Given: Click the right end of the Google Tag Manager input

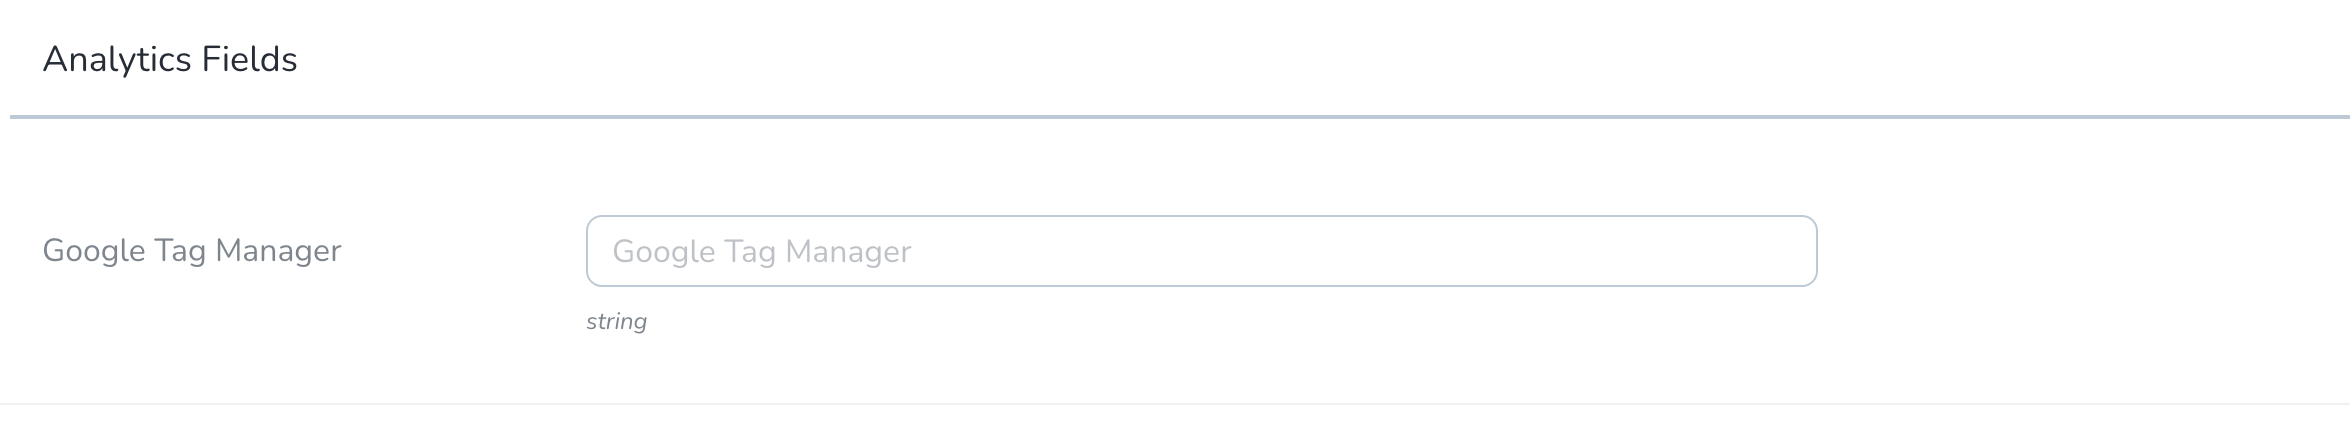Looking at the screenshot, I should (x=1790, y=251).
